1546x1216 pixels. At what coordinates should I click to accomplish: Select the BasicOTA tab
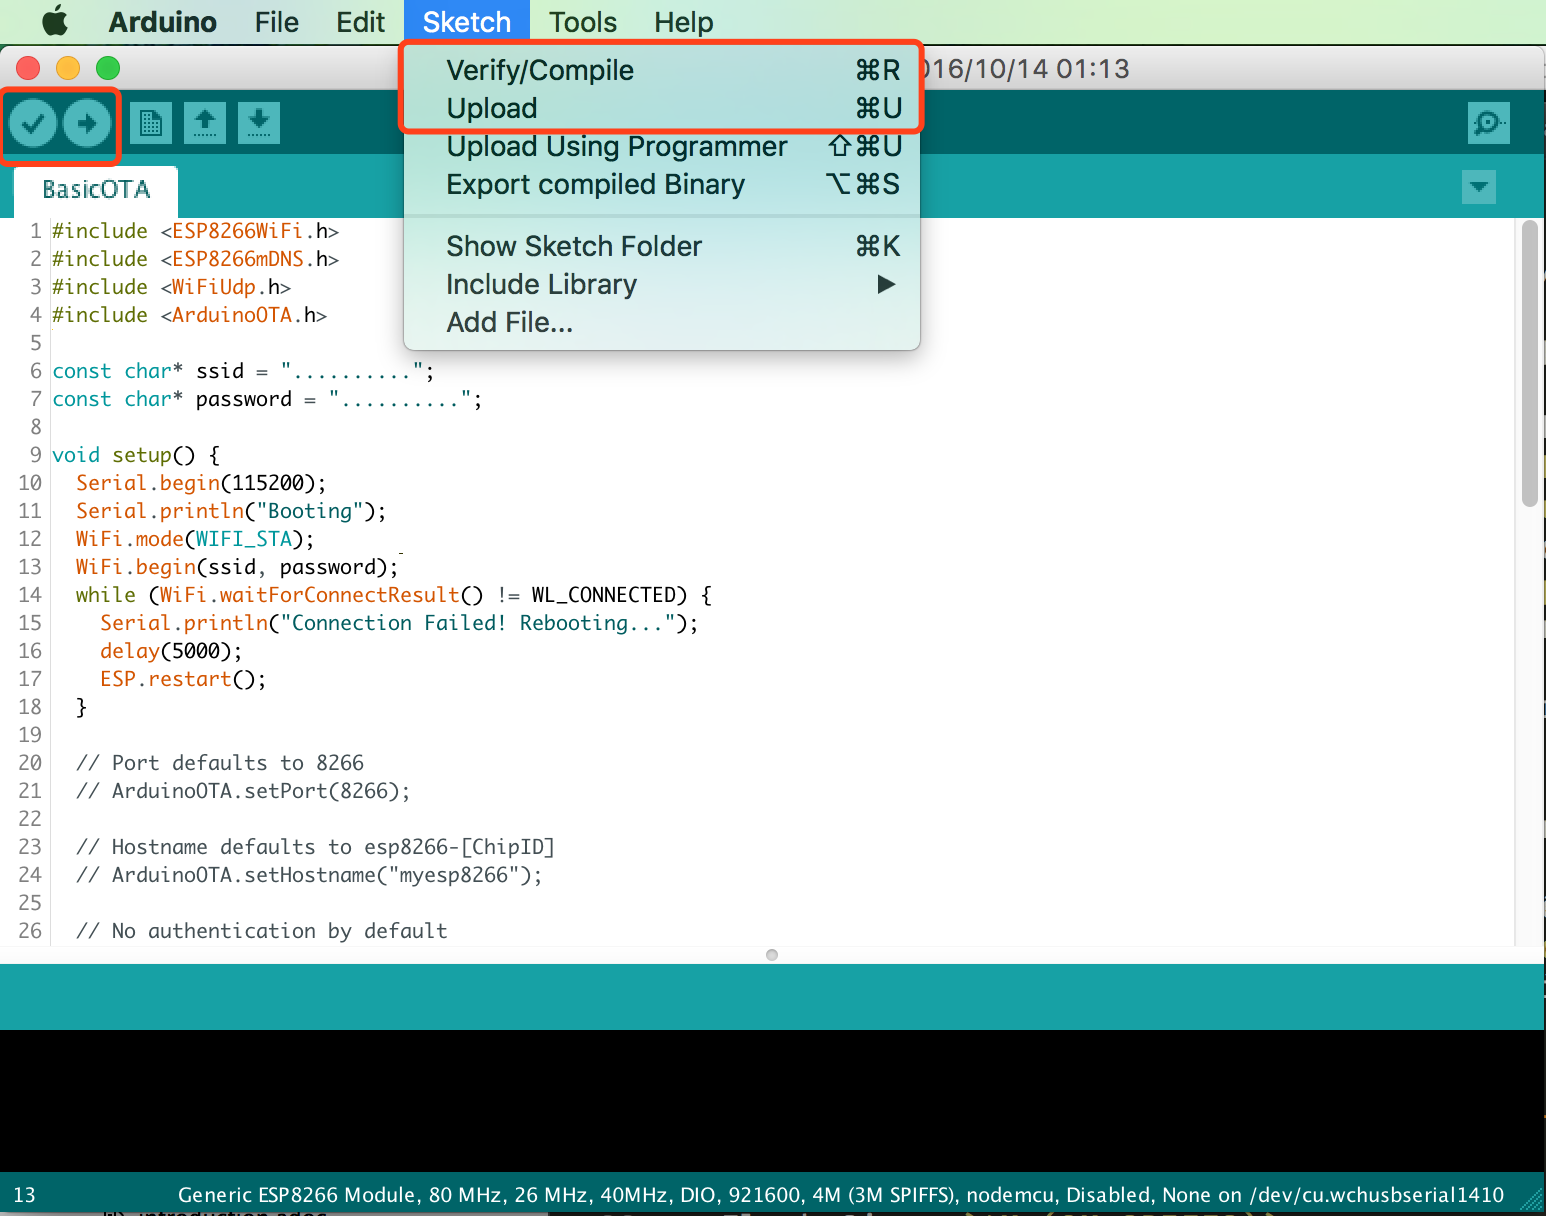[x=96, y=190]
